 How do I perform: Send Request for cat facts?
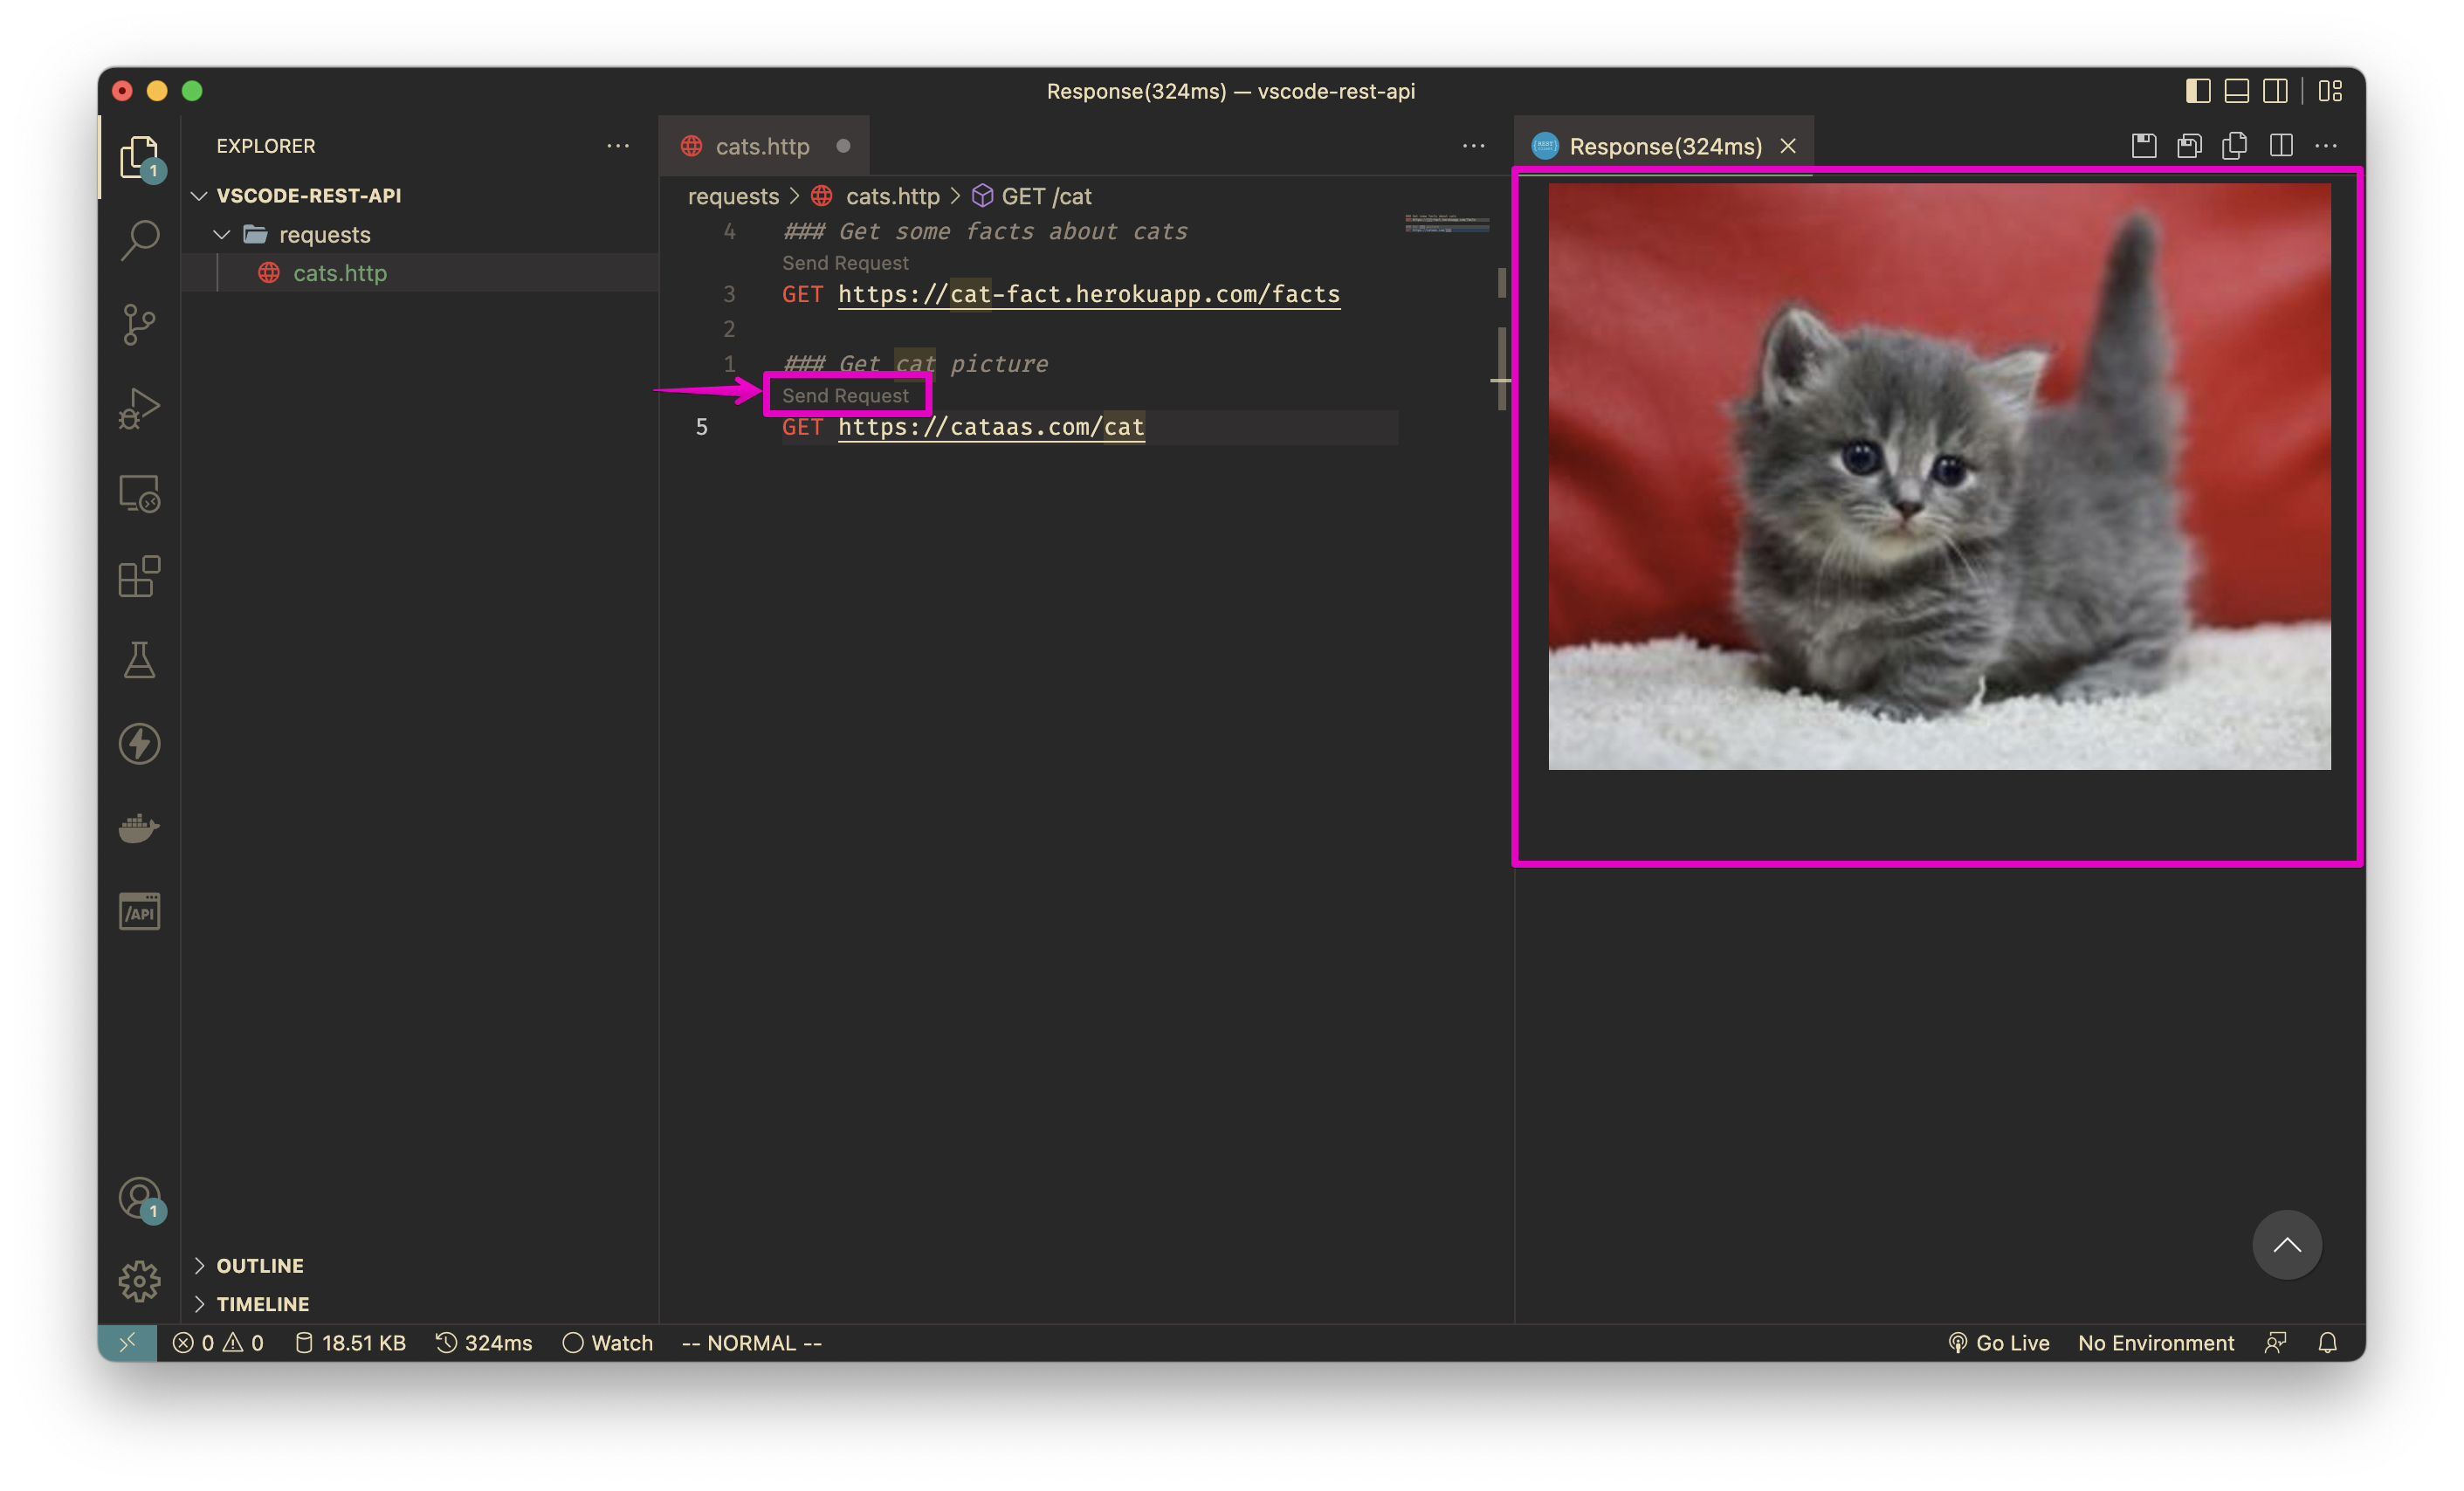tap(845, 263)
